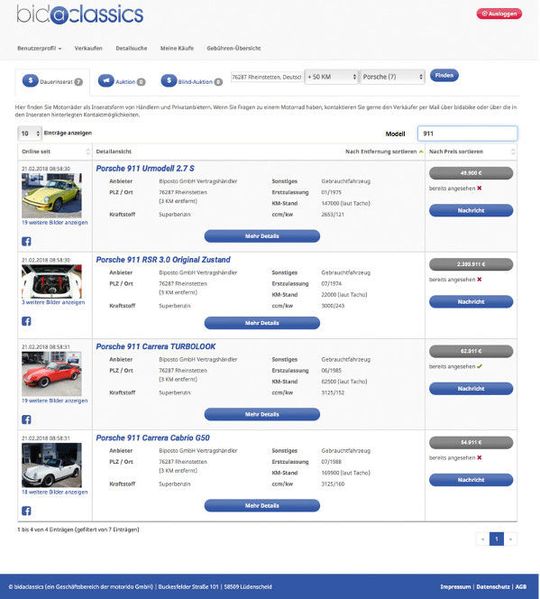
Task: Click green checkmark for Carrera TURBOLOOK listing
Action: click(480, 366)
